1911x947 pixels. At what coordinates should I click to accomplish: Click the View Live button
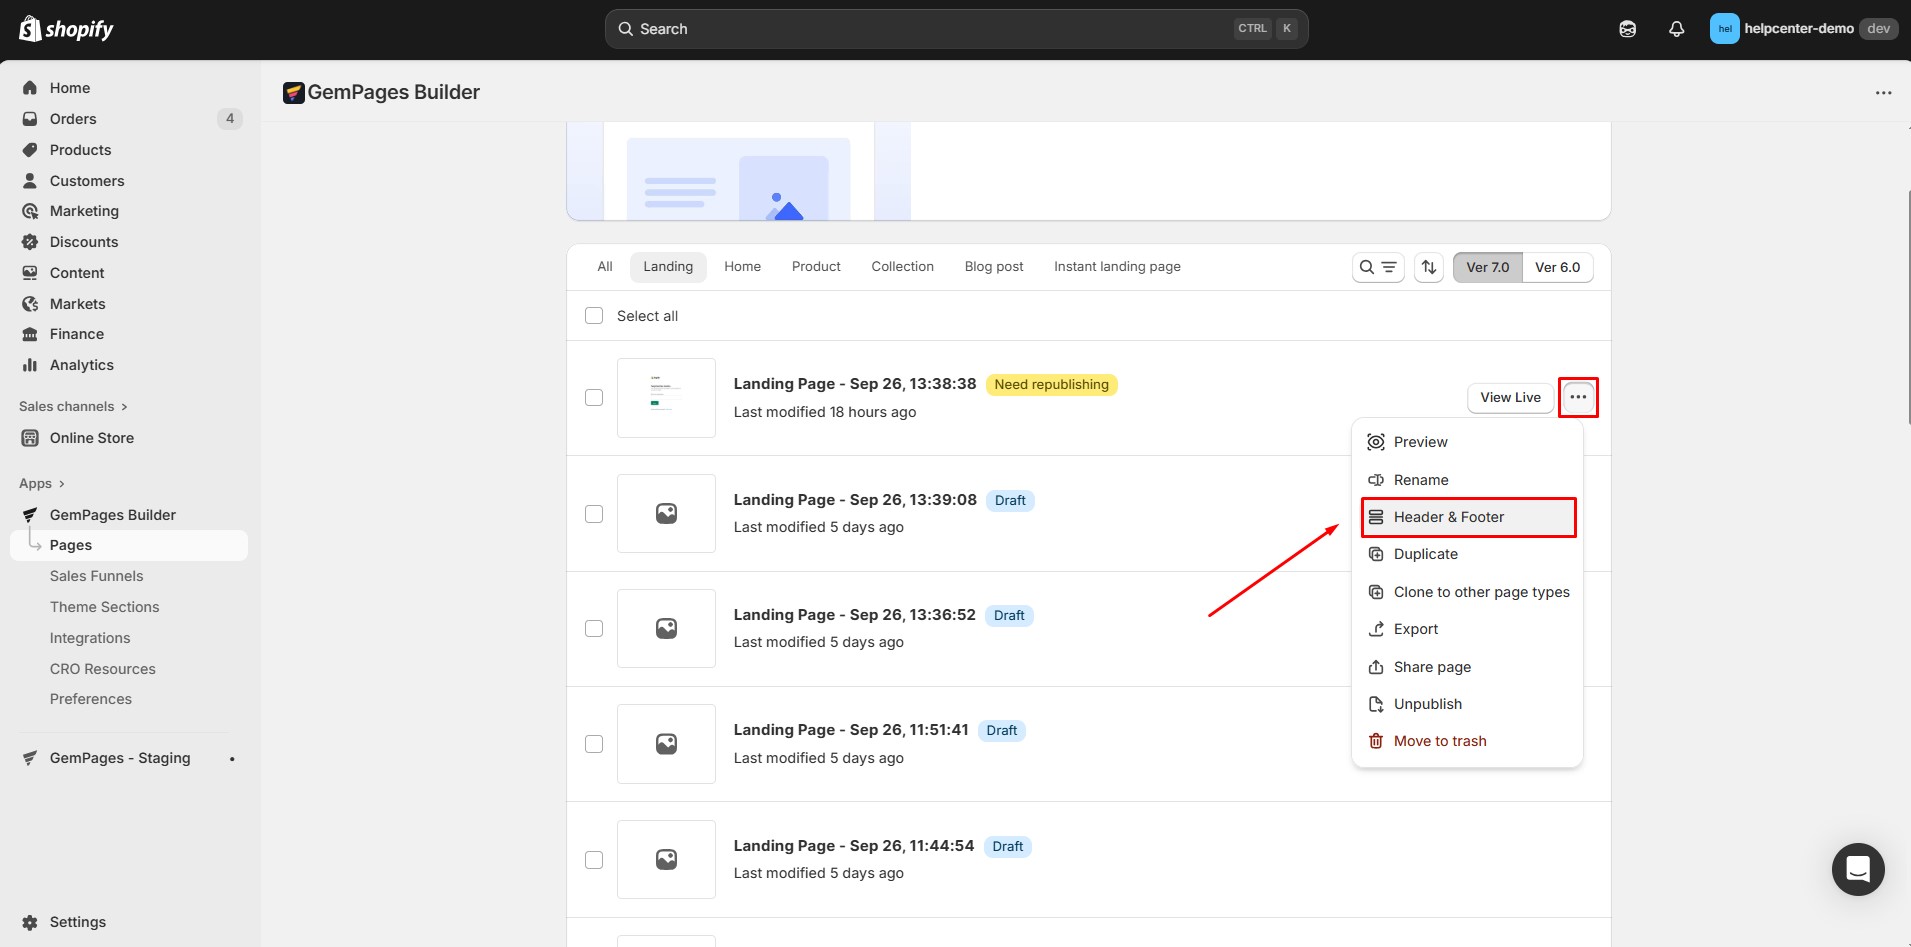point(1510,397)
